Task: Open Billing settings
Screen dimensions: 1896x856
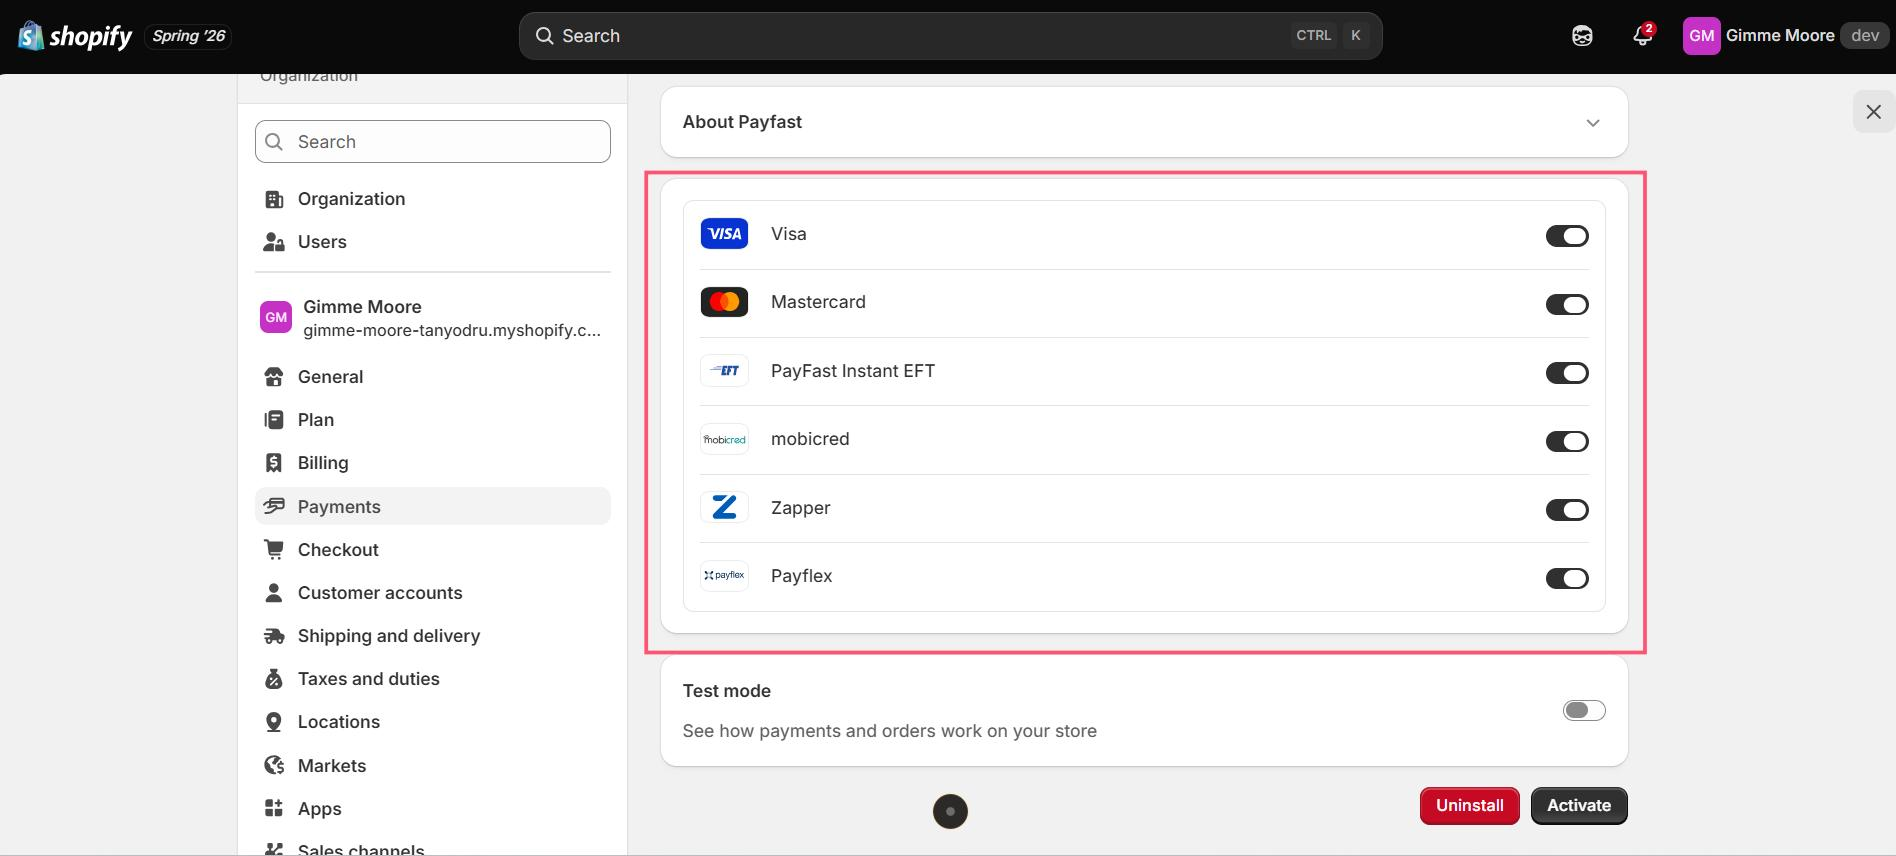Action: click(x=433, y=463)
